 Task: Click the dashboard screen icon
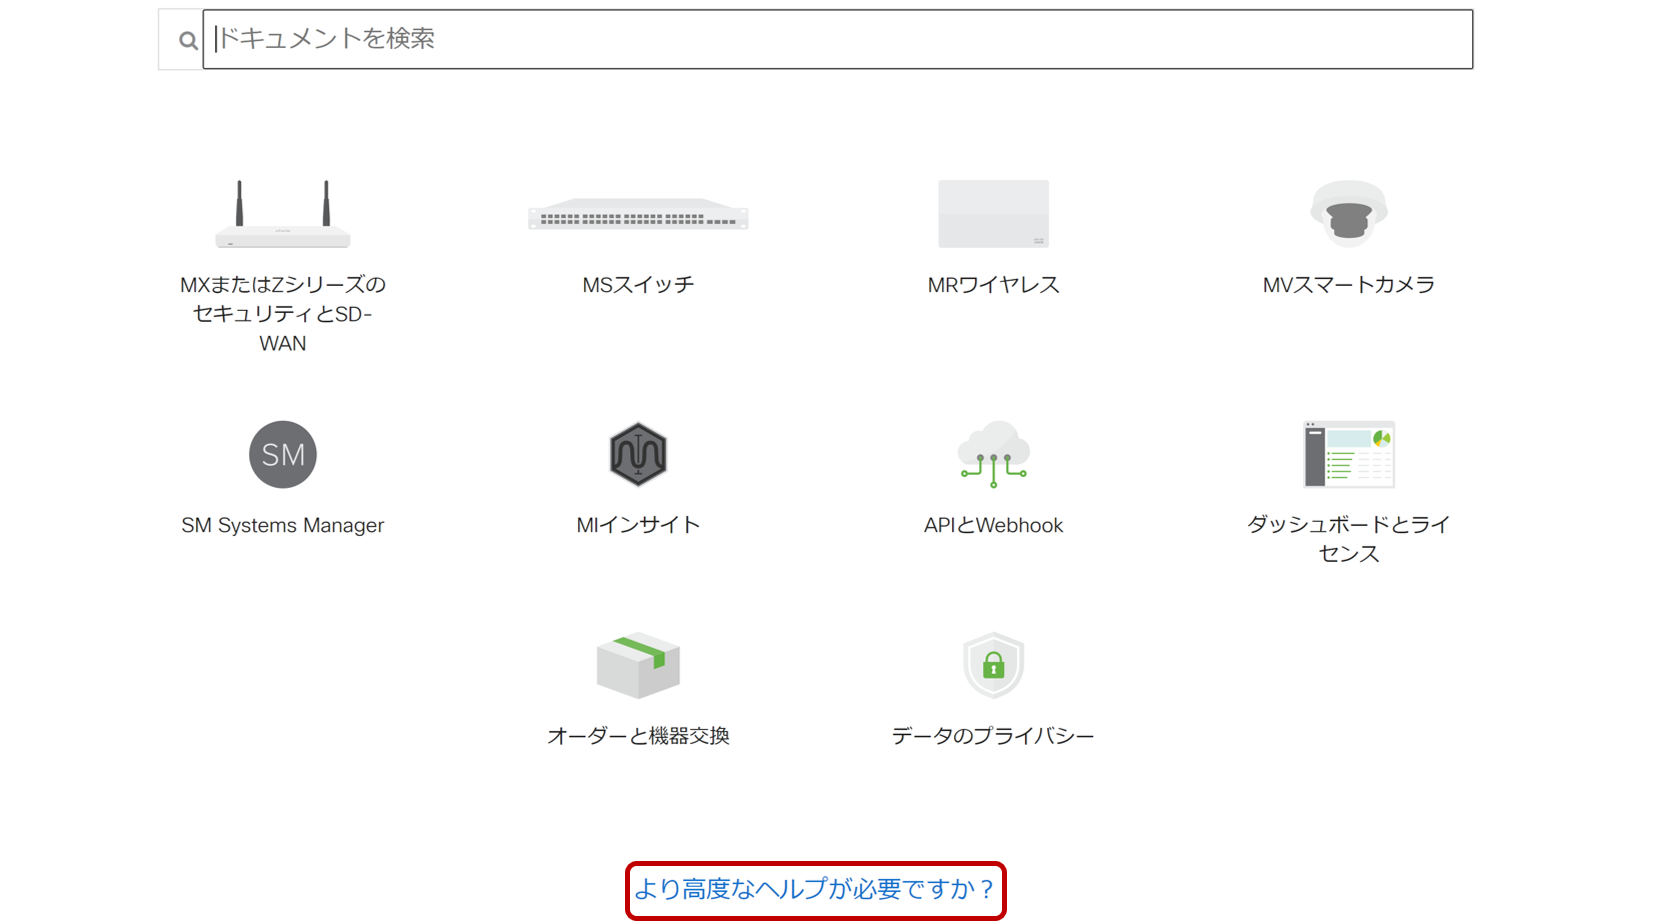(1349, 455)
